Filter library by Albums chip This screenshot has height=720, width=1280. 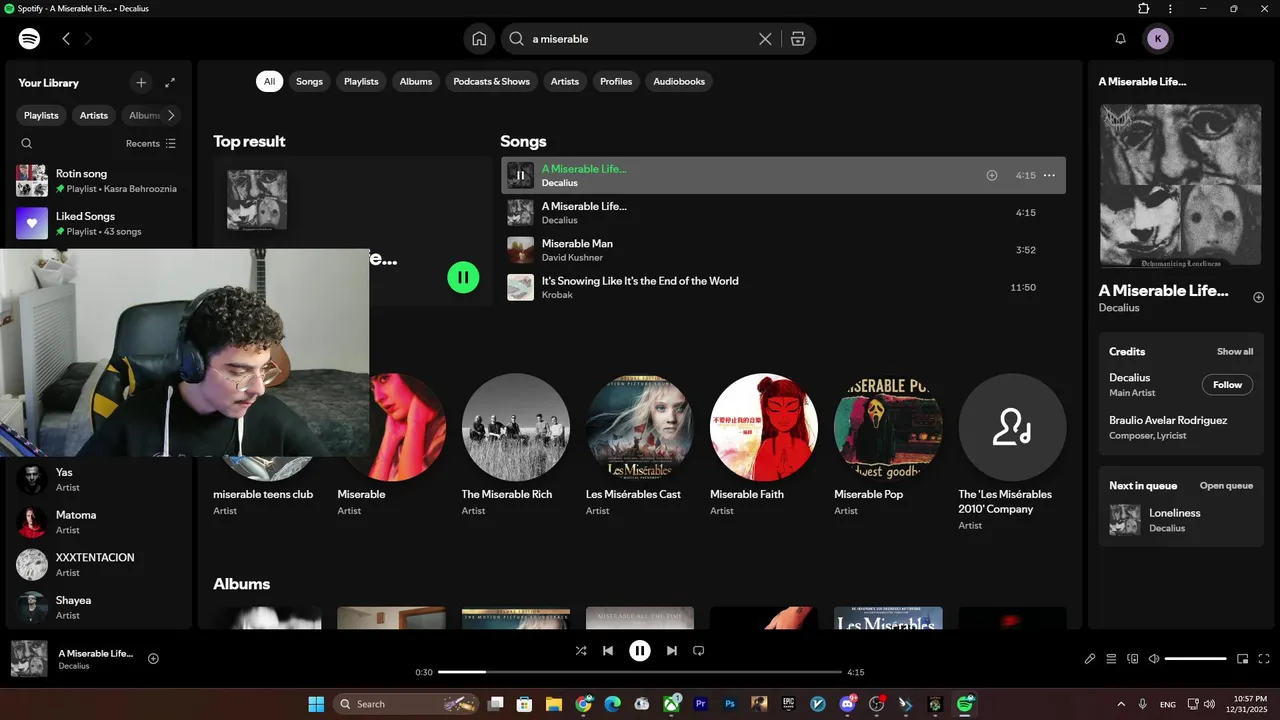(143, 115)
